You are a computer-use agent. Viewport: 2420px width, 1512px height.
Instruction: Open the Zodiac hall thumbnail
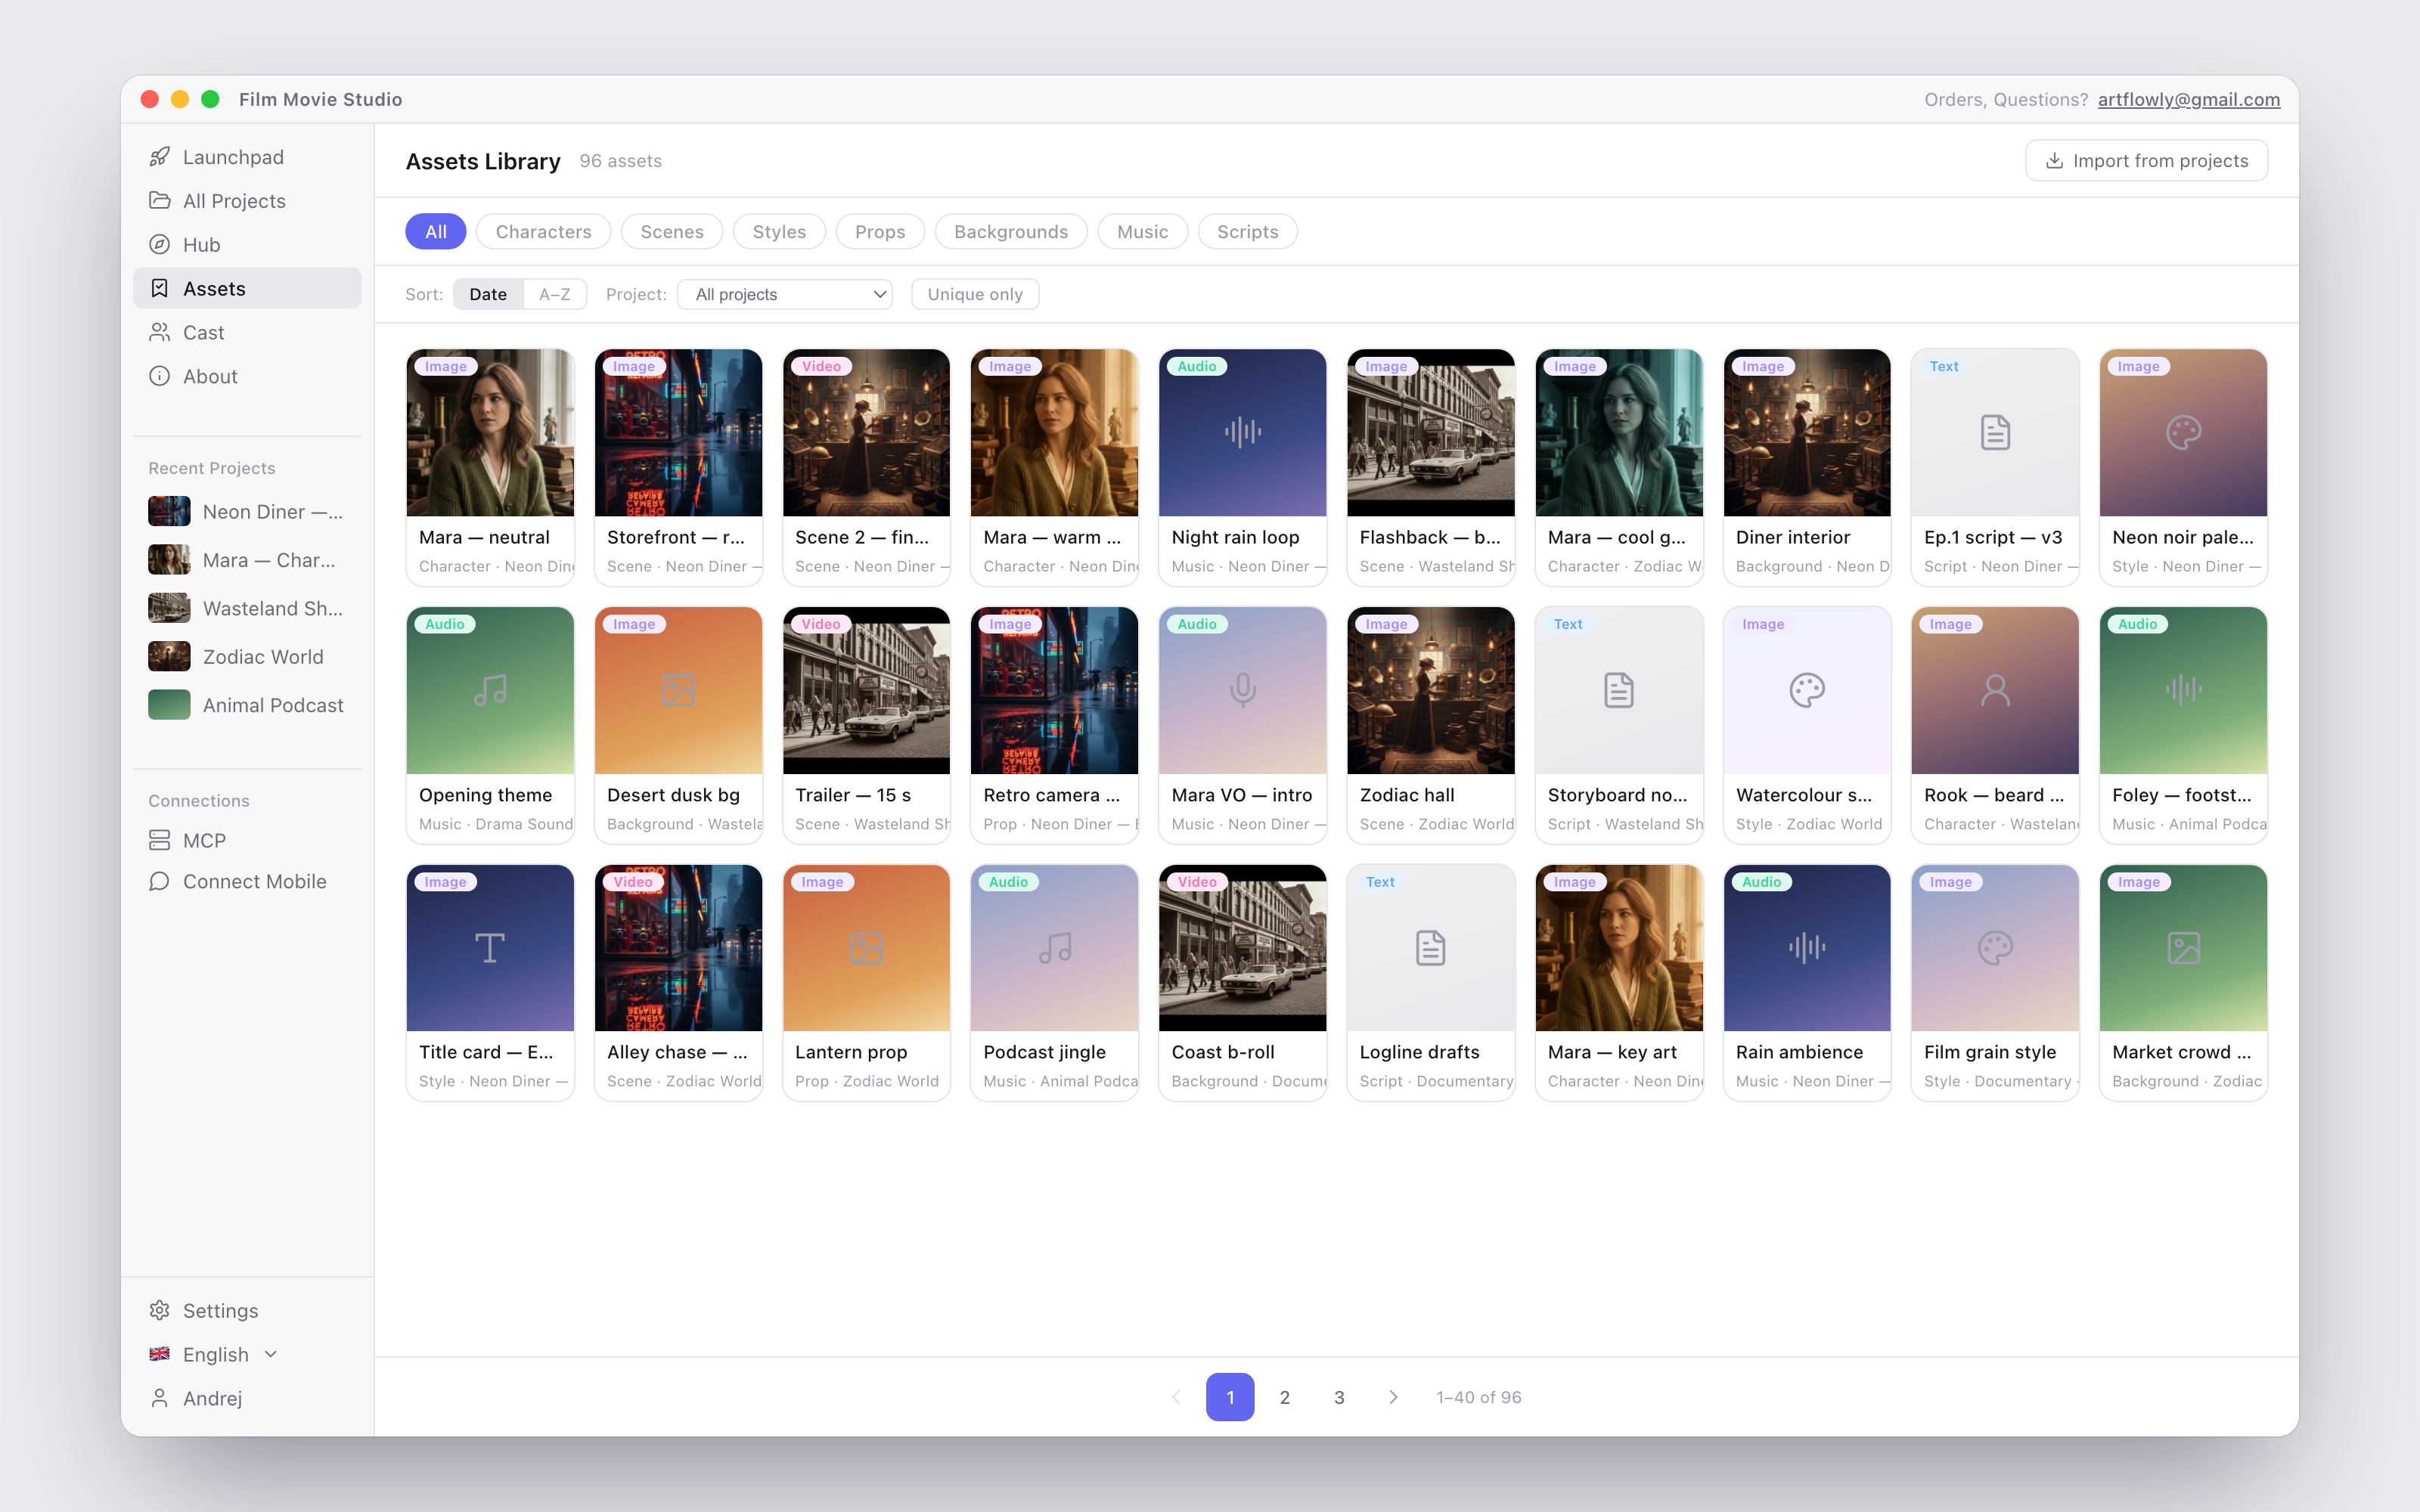[1431, 690]
